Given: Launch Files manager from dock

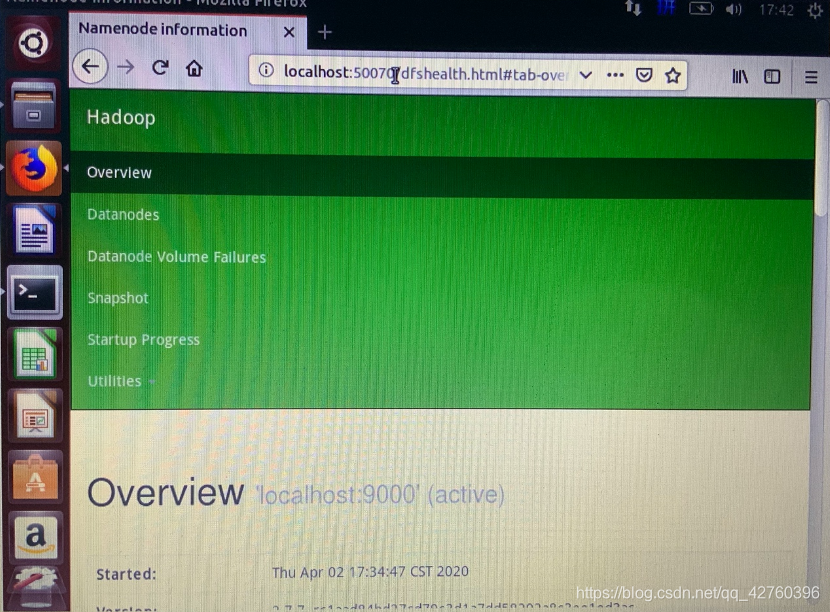Looking at the screenshot, I should click(33, 106).
